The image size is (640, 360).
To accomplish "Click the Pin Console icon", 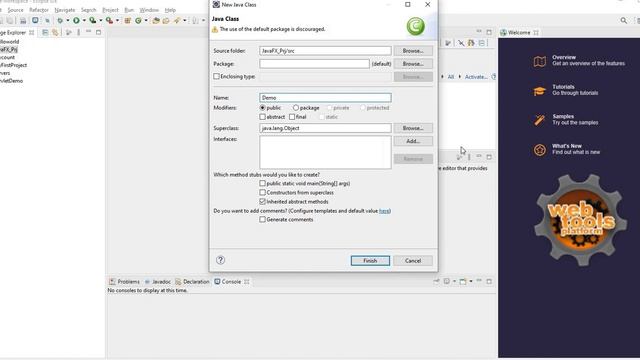I will [436, 281].
